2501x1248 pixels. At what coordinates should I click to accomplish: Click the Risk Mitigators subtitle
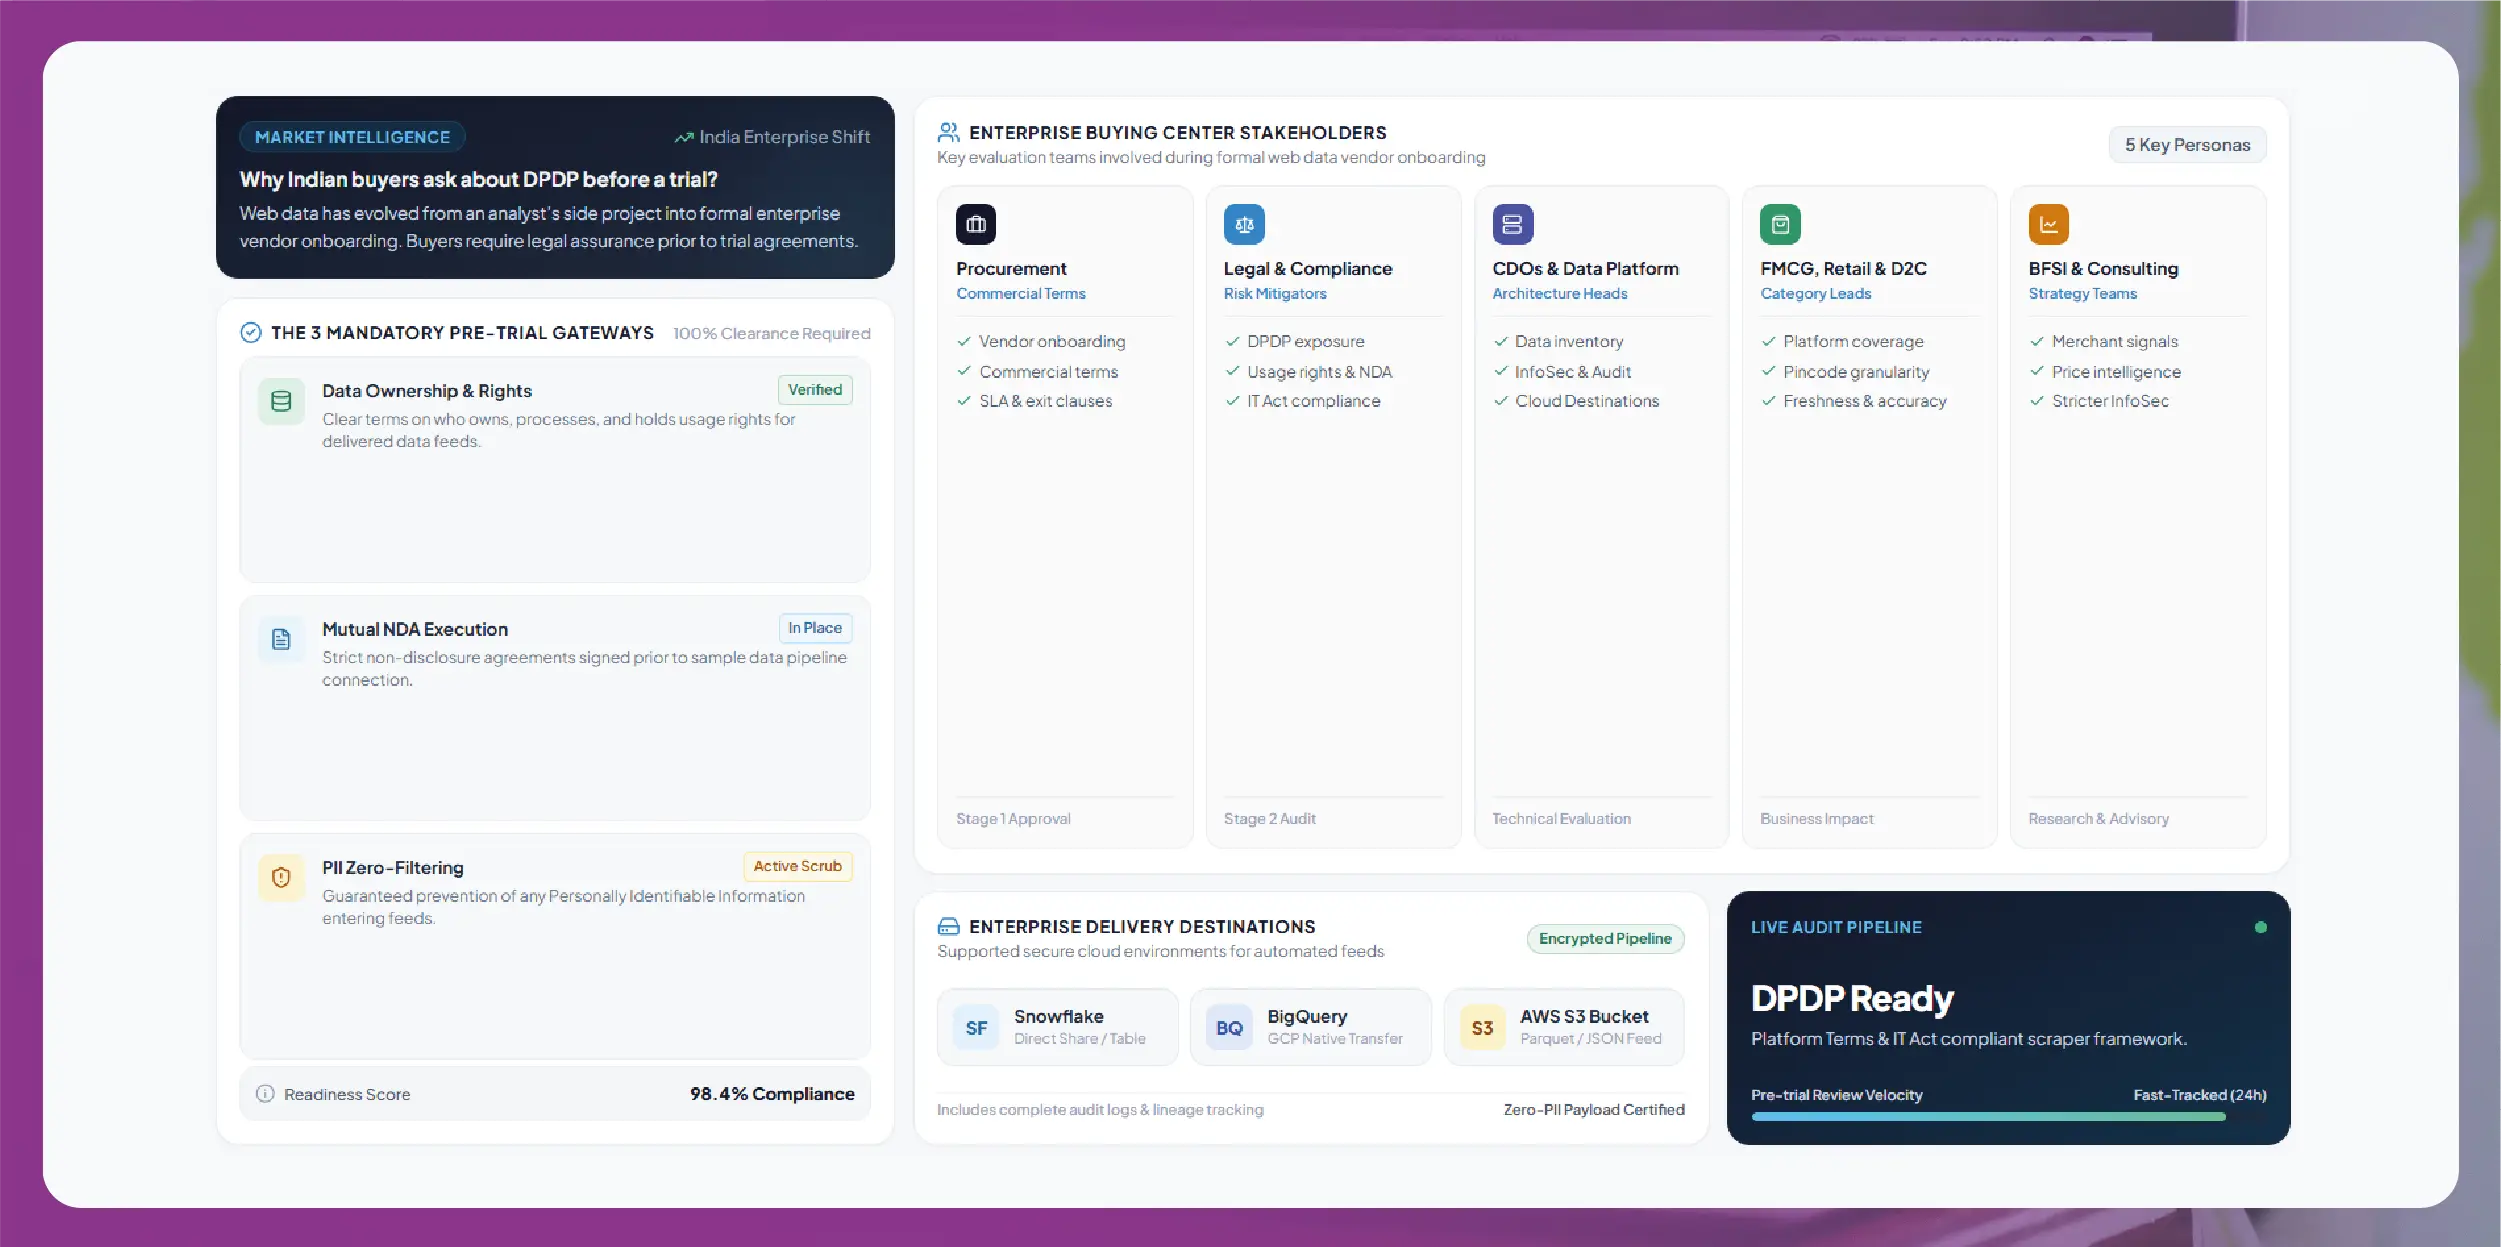click(1275, 294)
